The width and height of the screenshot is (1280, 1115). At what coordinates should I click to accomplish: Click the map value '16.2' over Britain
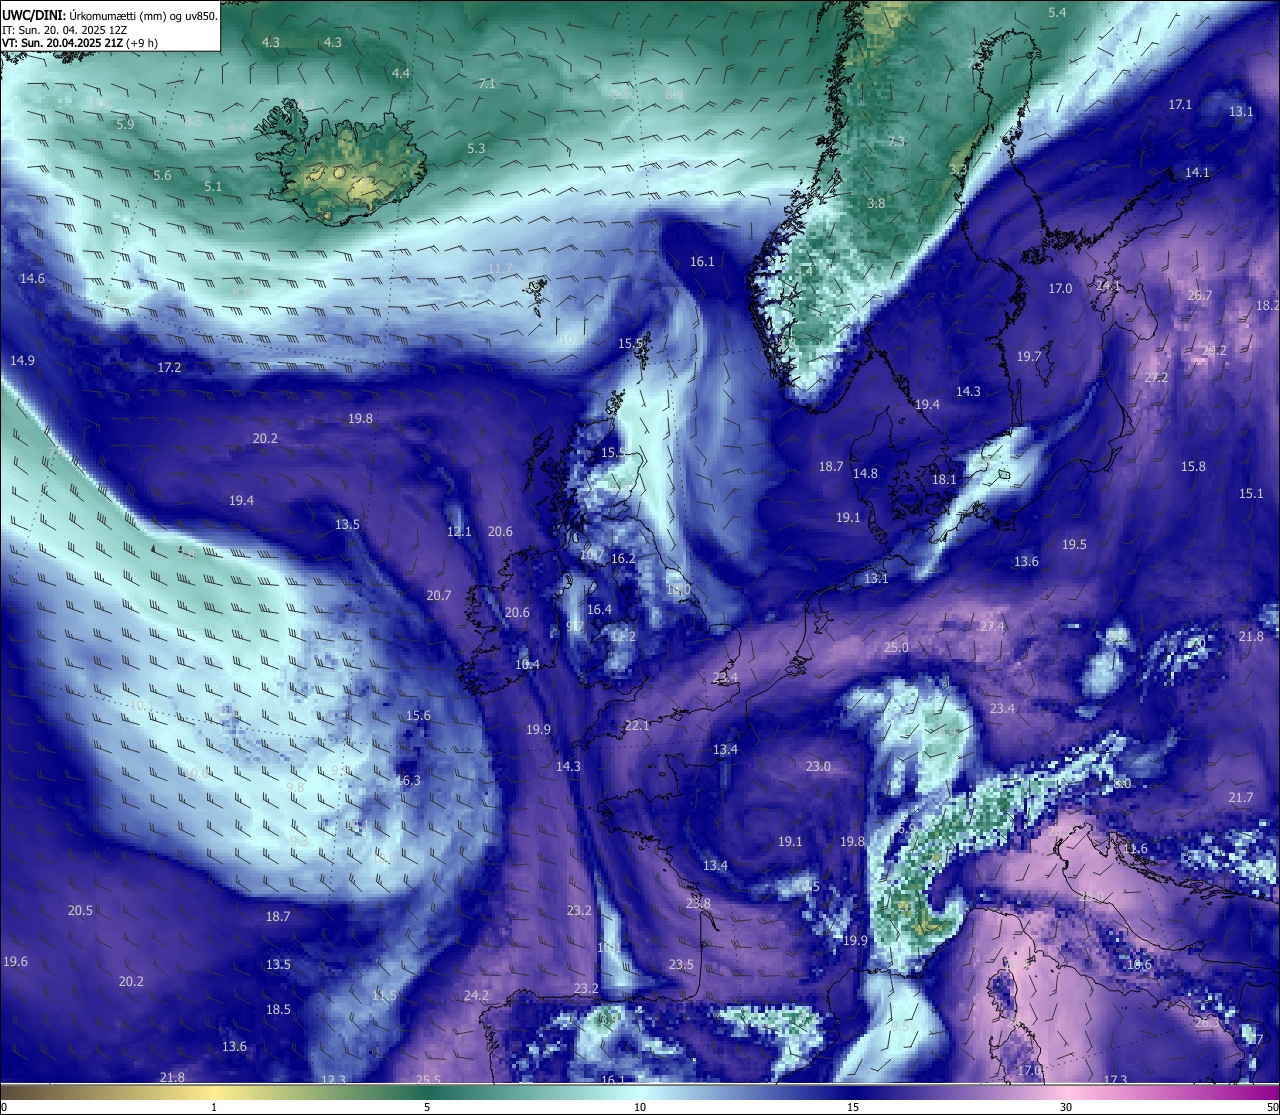pos(623,559)
